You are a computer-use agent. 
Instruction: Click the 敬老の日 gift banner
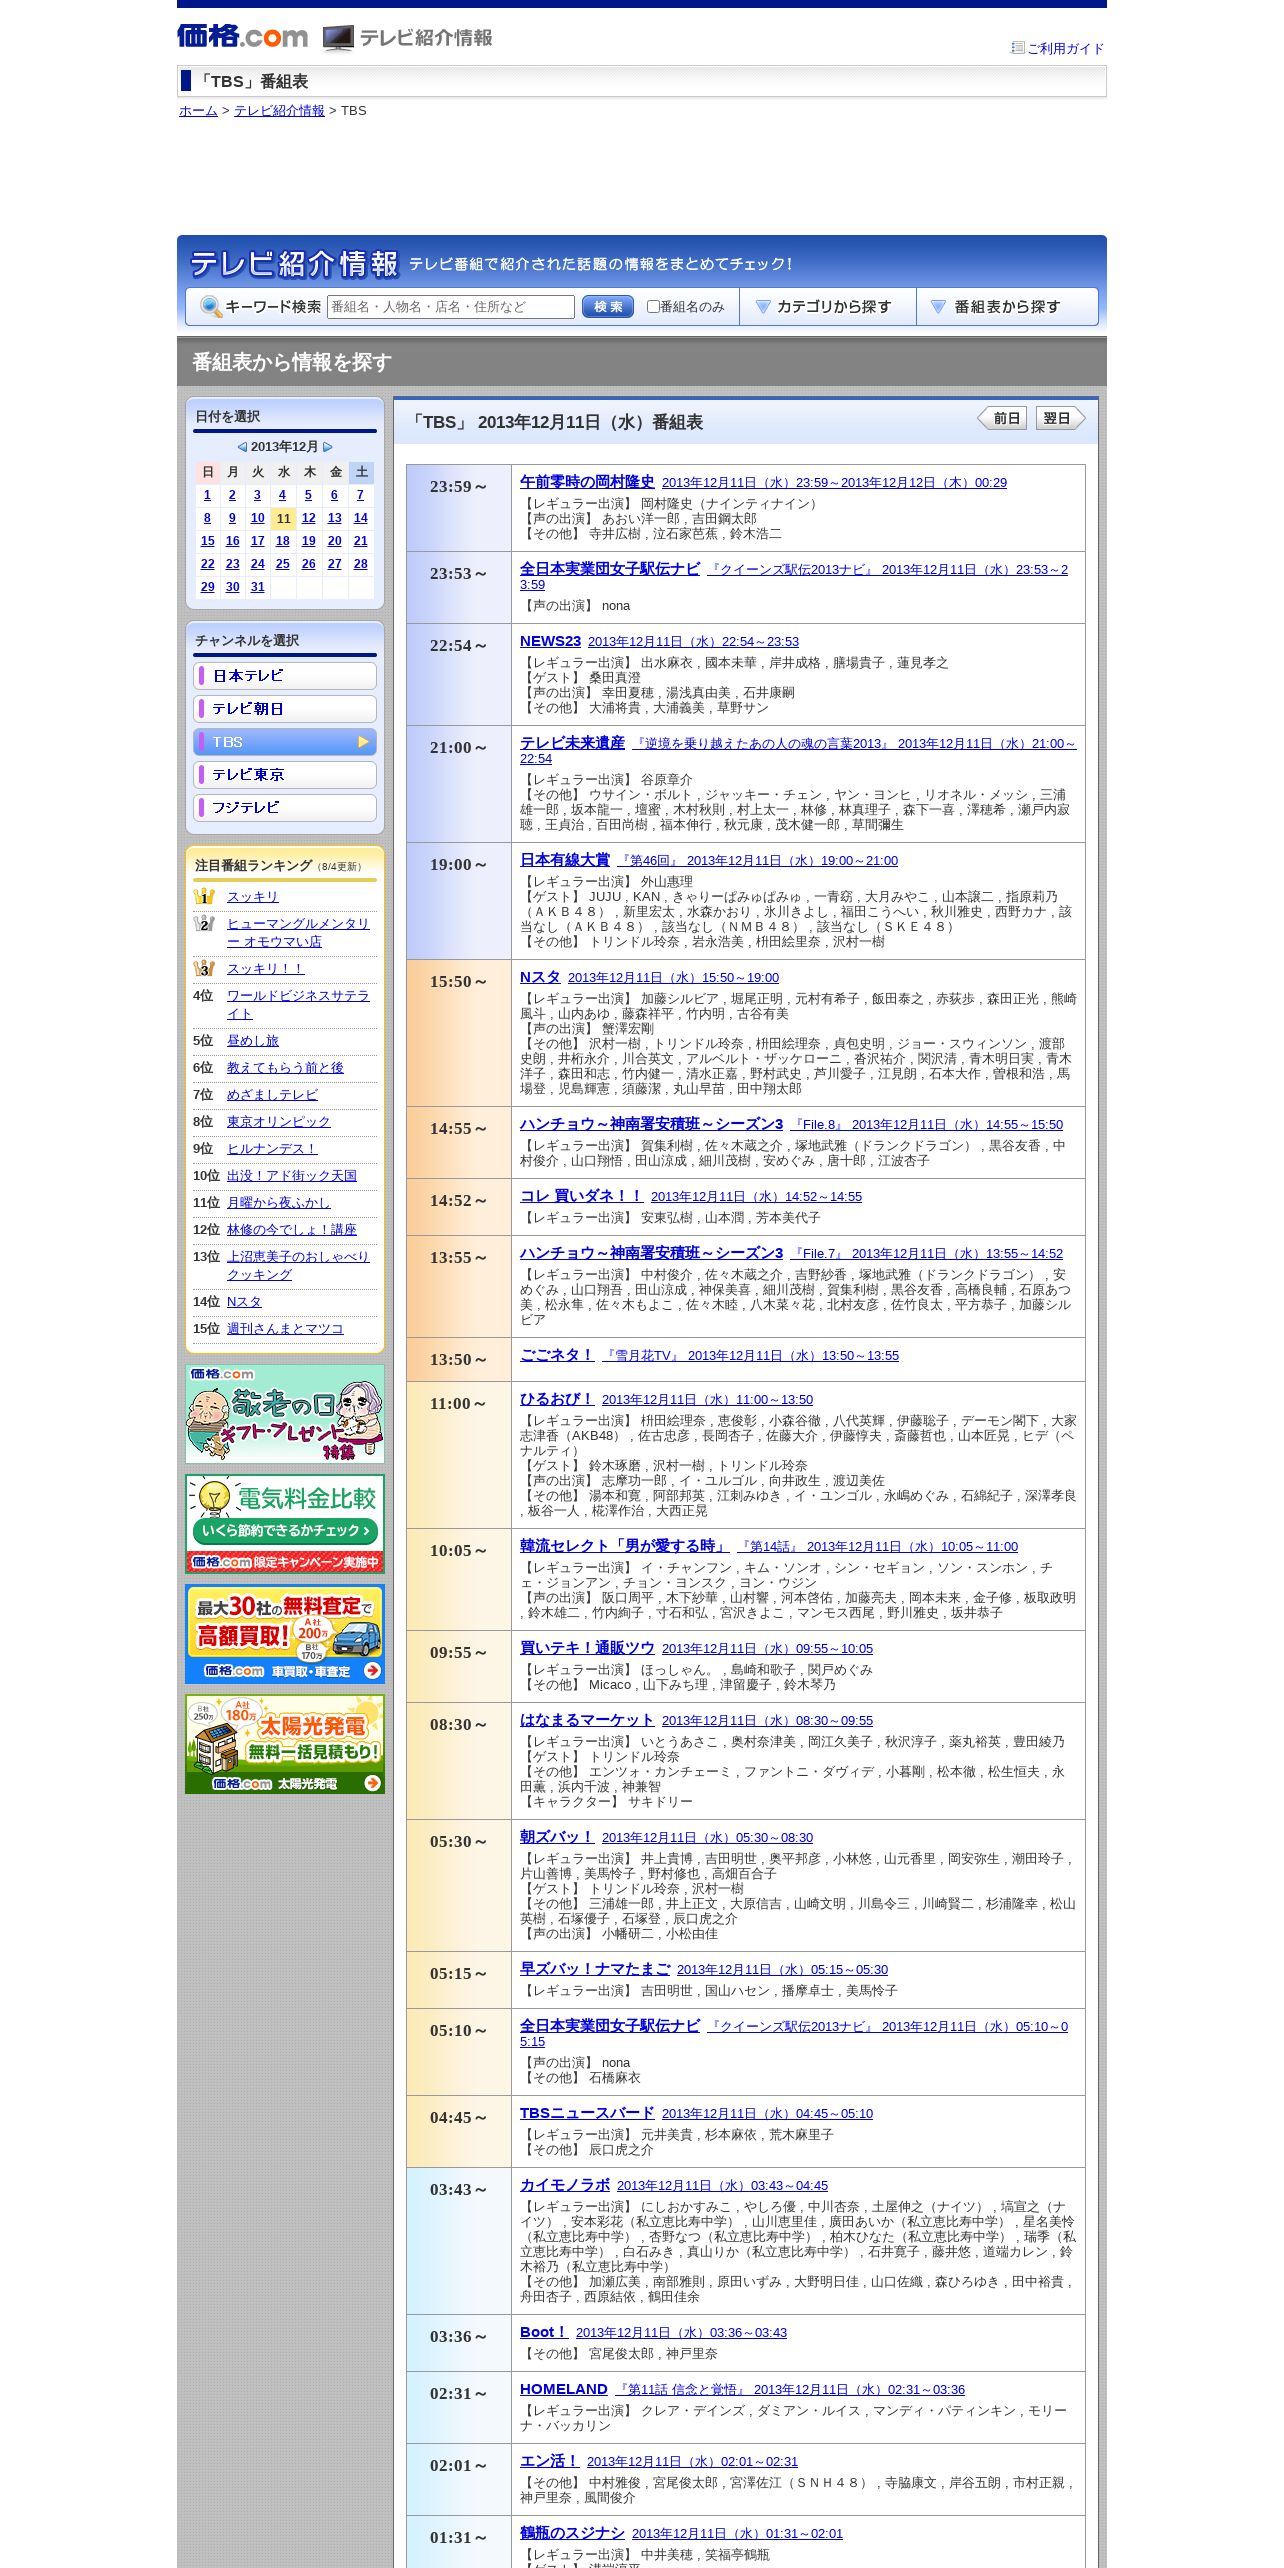[285, 1414]
